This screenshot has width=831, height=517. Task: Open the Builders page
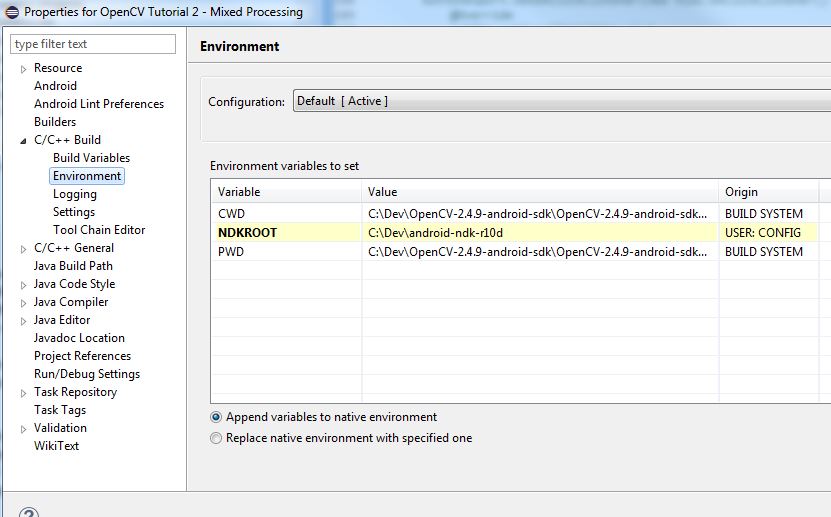(x=55, y=122)
